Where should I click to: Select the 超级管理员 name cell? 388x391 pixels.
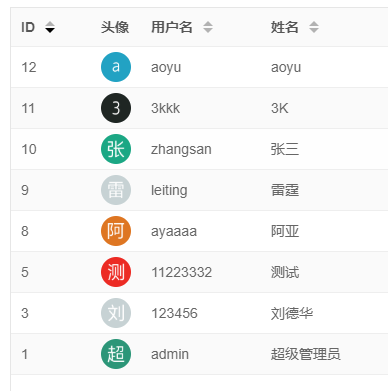(305, 354)
